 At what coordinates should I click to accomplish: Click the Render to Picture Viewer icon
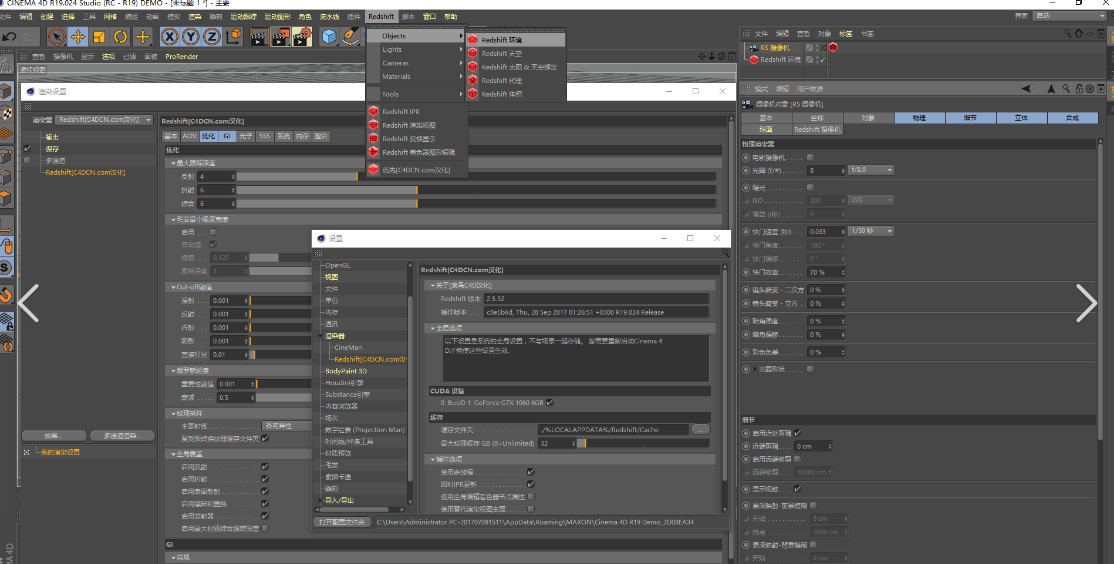(x=281, y=36)
